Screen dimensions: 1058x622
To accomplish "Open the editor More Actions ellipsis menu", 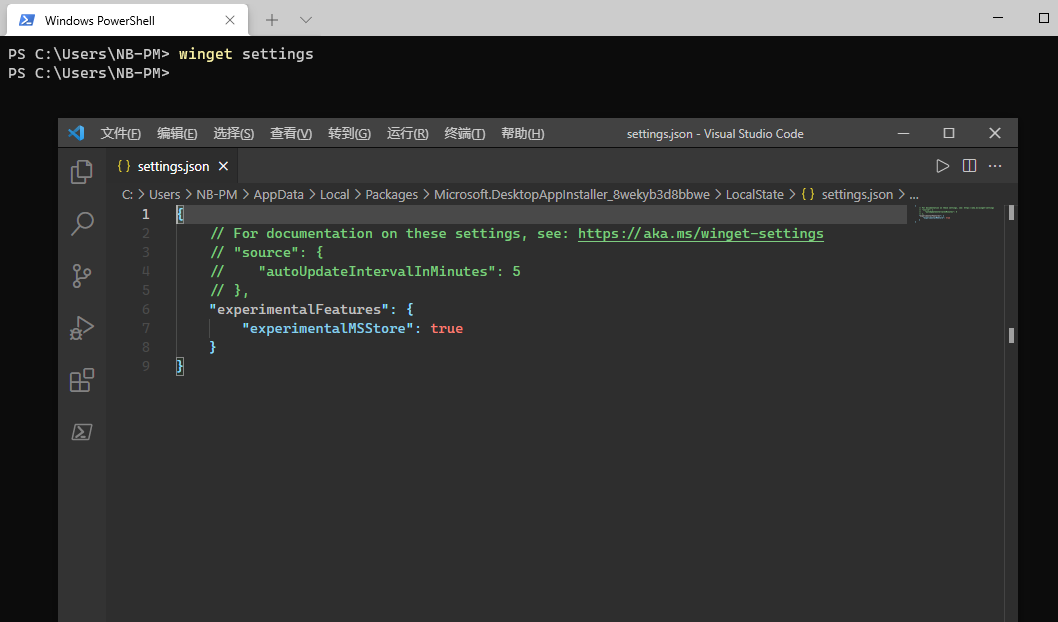I will pyautogui.click(x=995, y=166).
